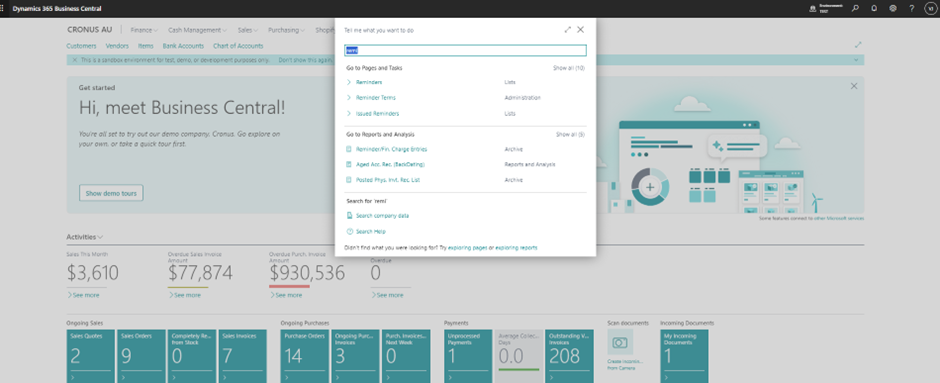The width and height of the screenshot is (940, 383).
Task: Open Reminders page result
Action: pyautogui.click(x=369, y=82)
